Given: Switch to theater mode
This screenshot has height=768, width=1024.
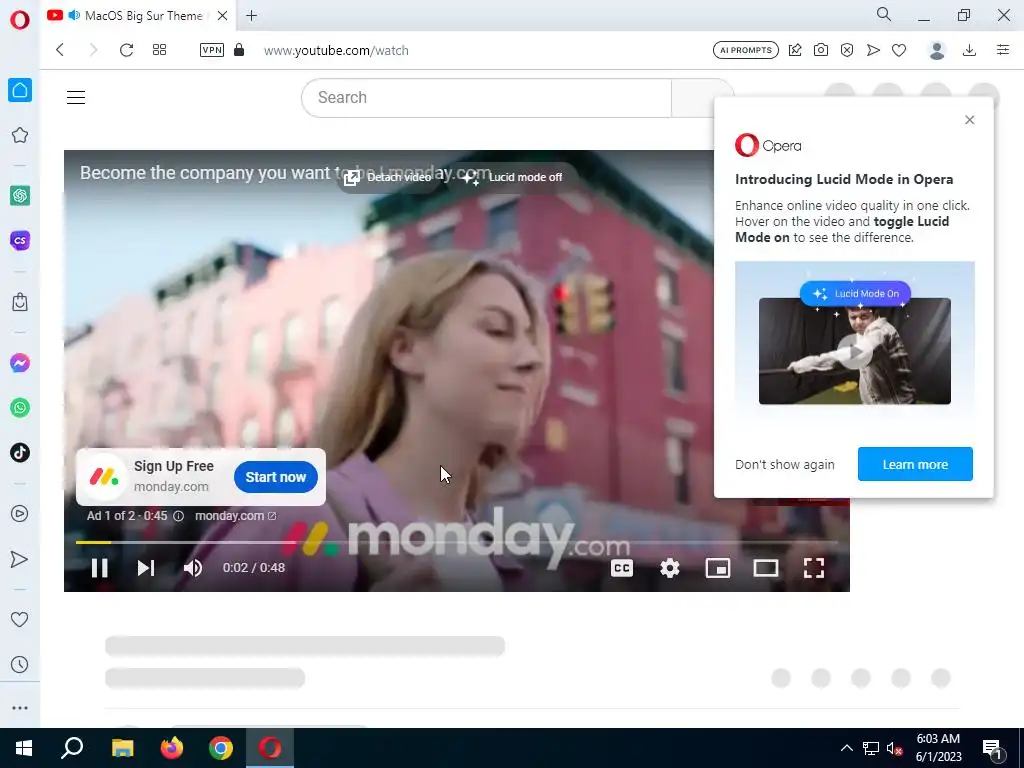Looking at the screenshot, I should [x=765, y=568].
